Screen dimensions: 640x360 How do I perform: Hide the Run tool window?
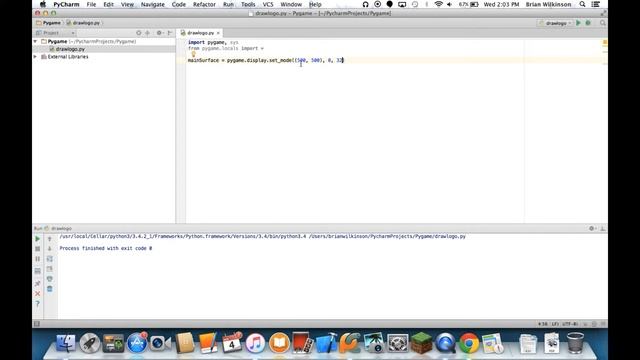602,229
